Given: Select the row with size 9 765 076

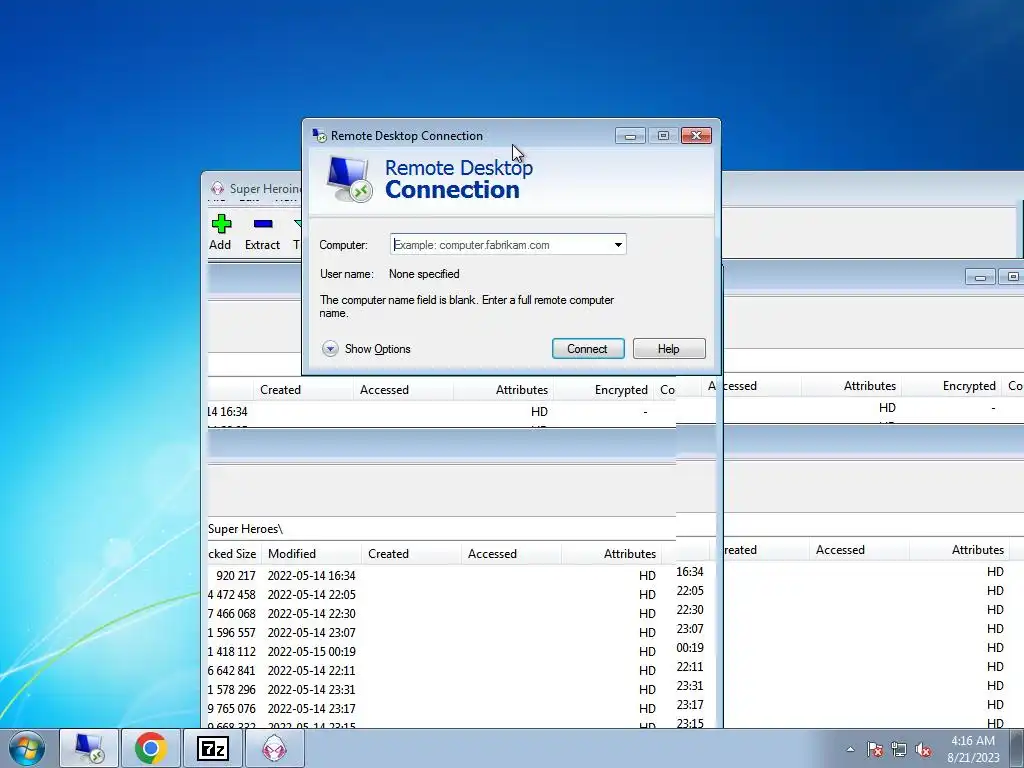Looking at the screenshot, I should [441, 709].
